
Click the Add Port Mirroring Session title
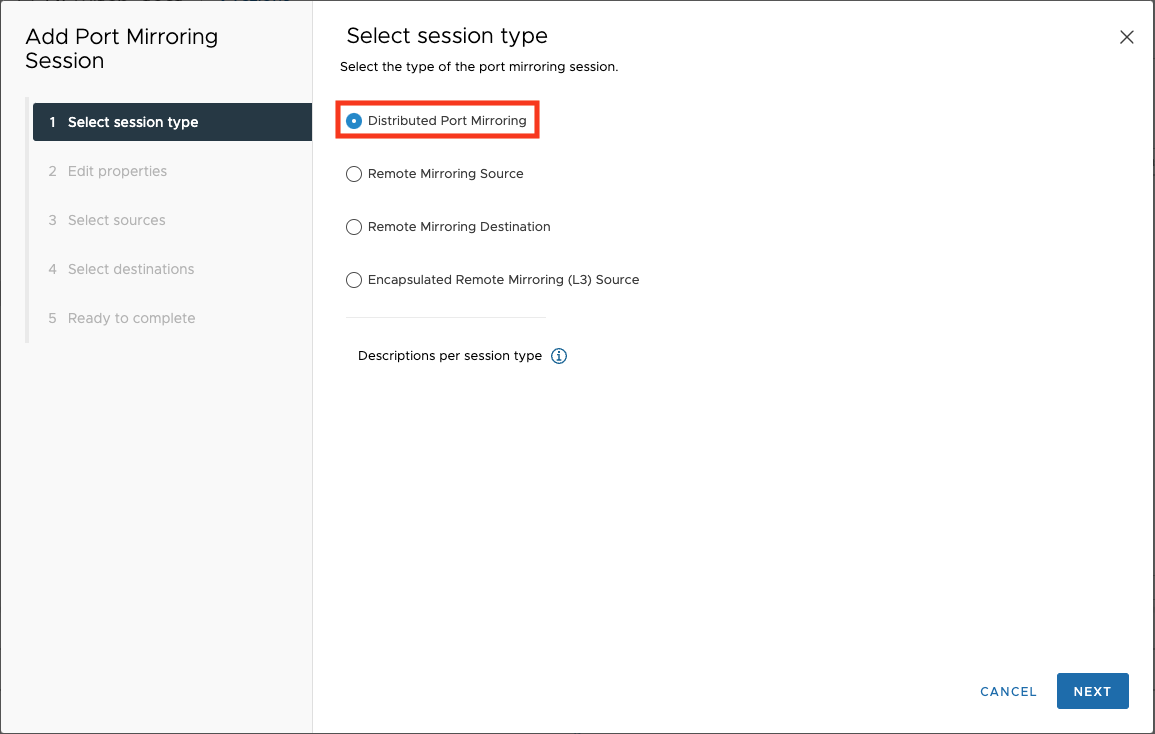click(x=121, y=49)
